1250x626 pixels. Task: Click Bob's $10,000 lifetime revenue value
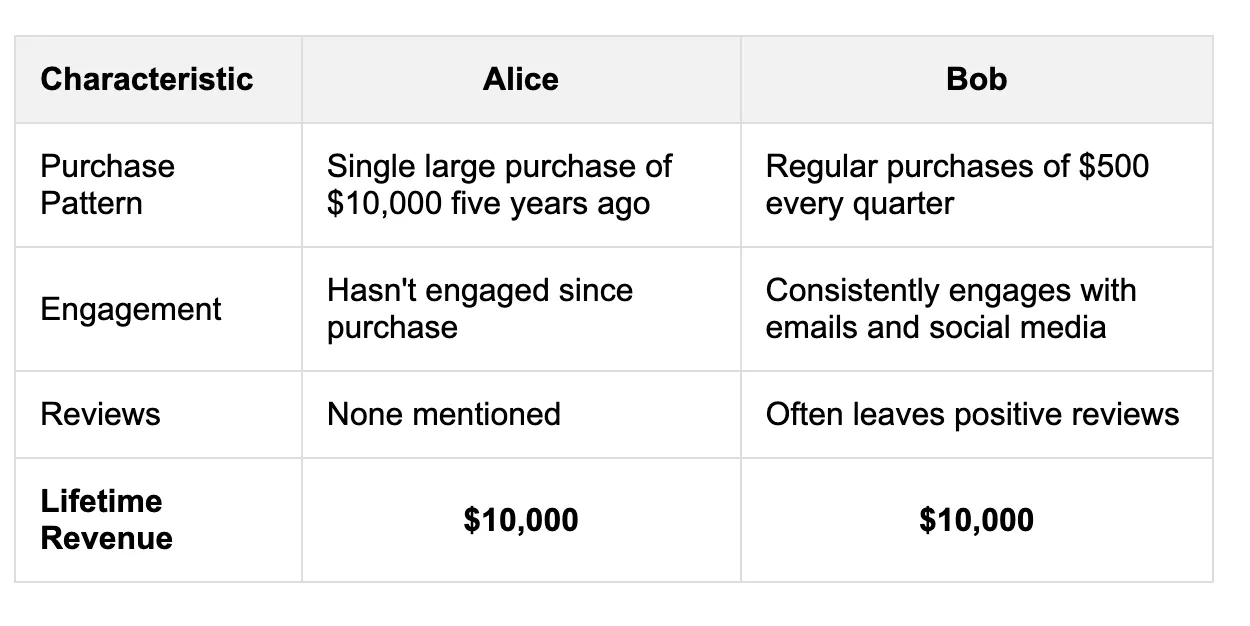(976, 520)
